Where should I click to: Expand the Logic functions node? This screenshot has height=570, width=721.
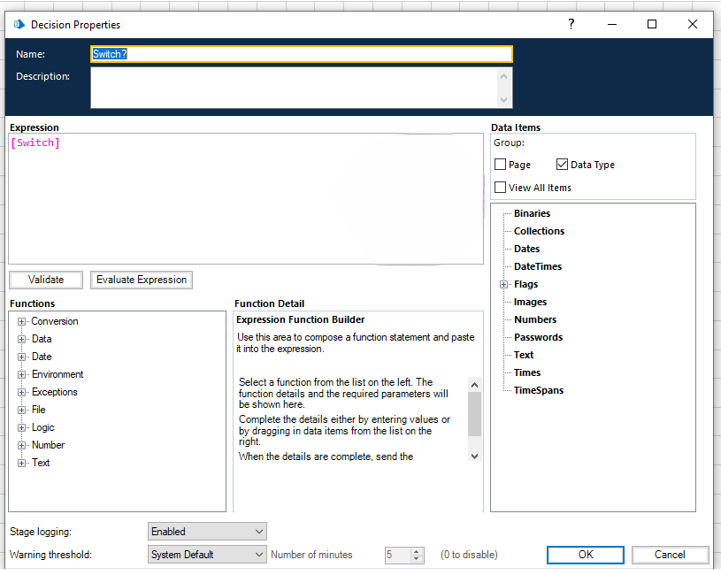(22, 428)
